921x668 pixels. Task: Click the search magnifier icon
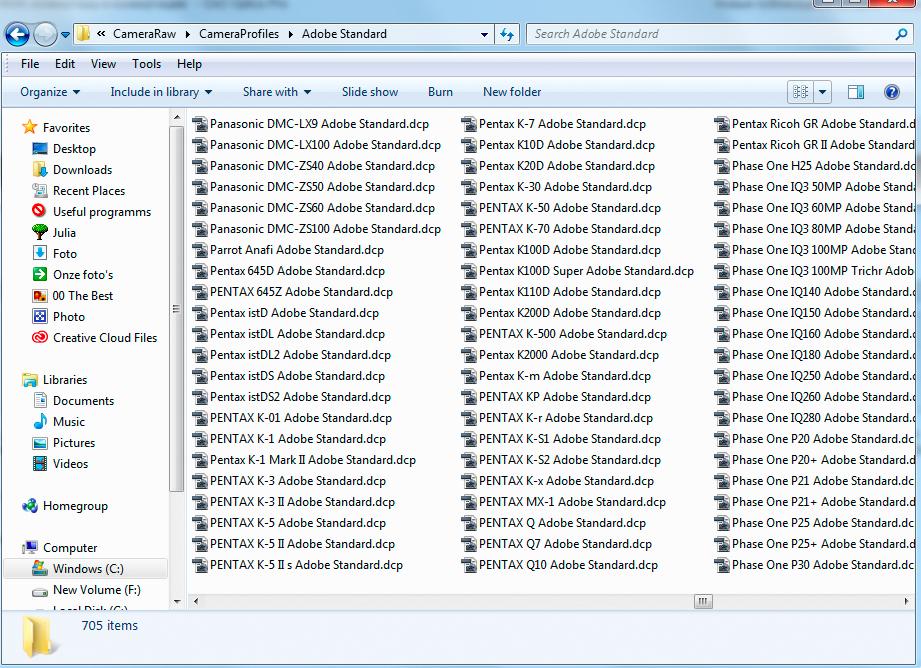(900, 34)
